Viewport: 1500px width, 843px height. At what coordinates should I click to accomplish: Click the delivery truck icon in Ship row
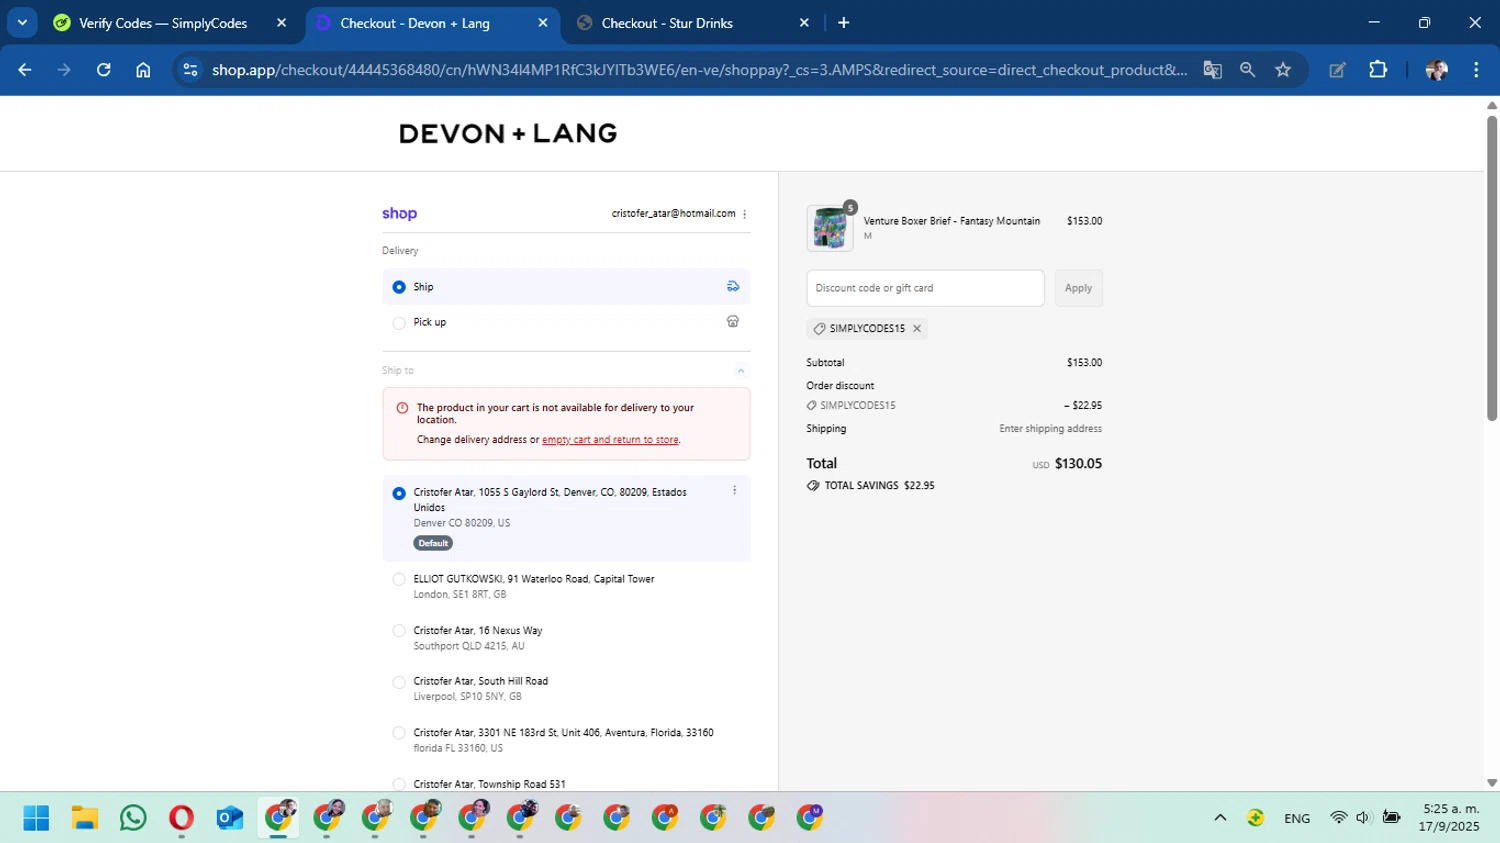tap(733, 287)
